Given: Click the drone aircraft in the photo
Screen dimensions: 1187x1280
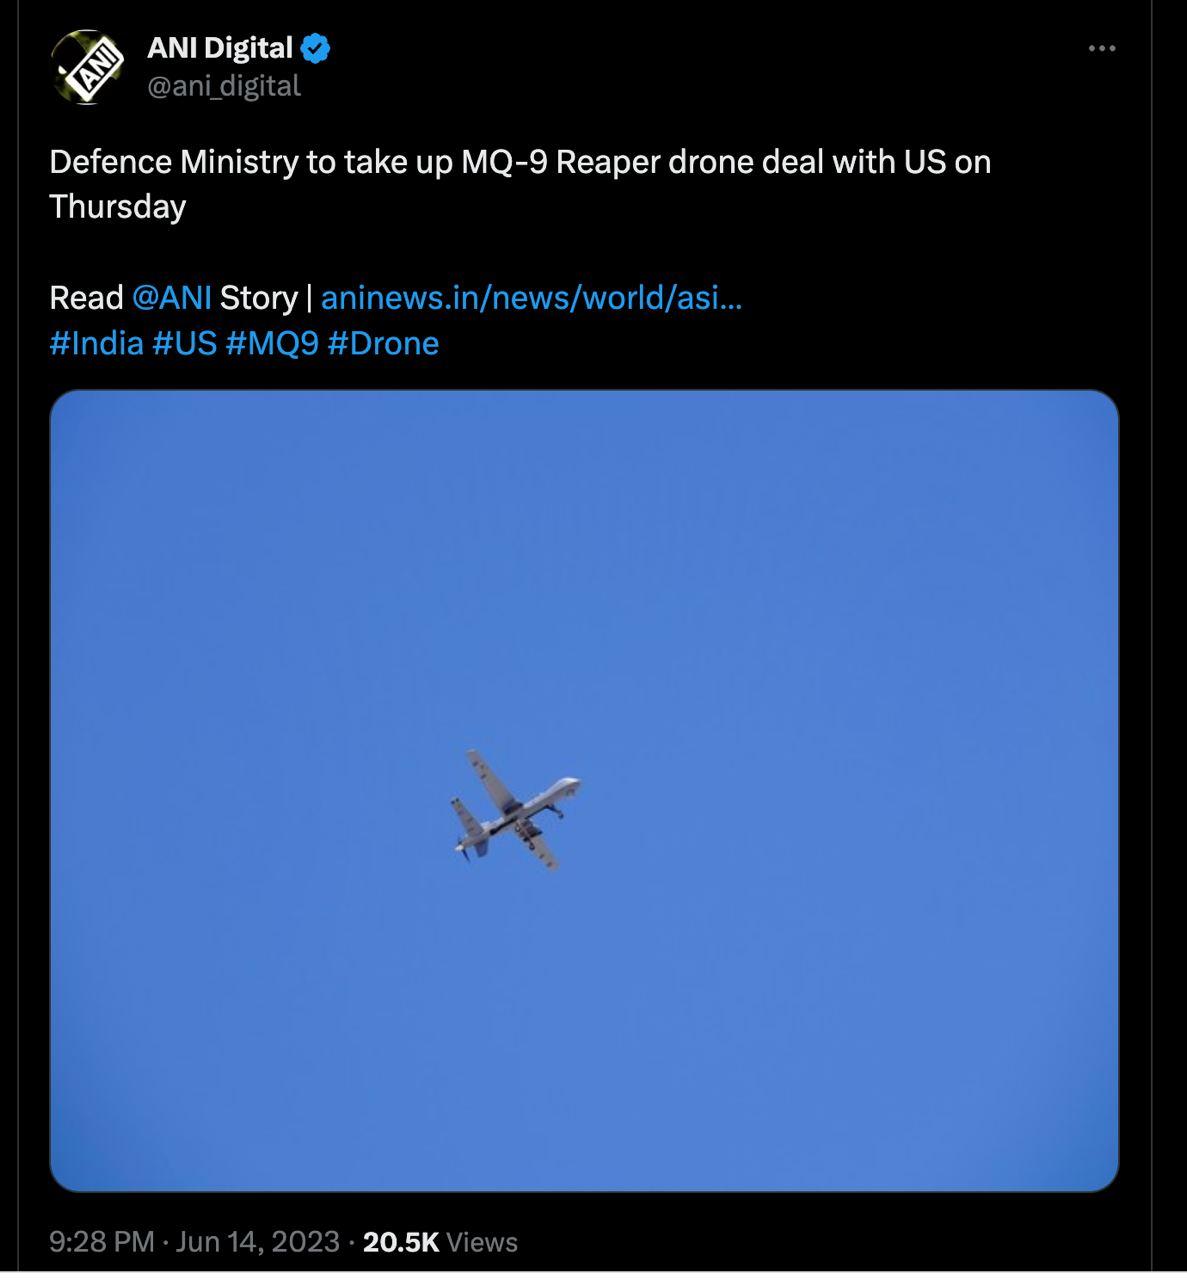Looking at the screenshot, I should point(513,808).
